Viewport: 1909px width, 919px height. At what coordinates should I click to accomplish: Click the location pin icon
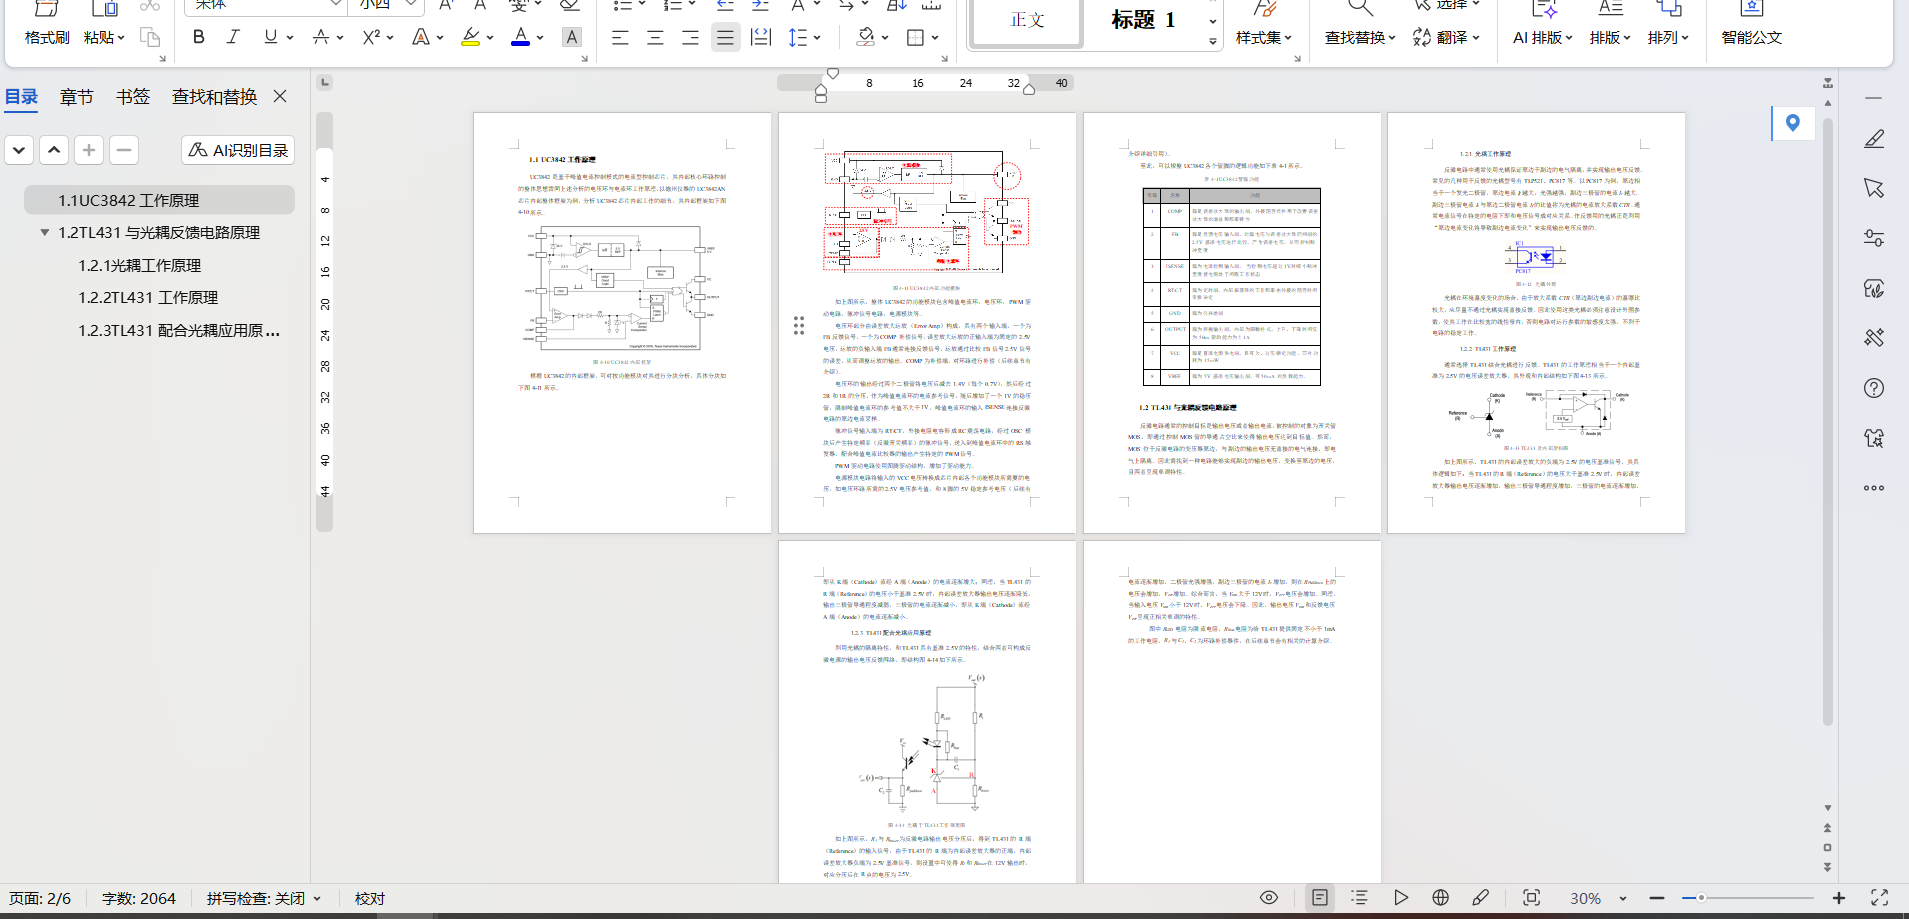[x=1792, y=123]
